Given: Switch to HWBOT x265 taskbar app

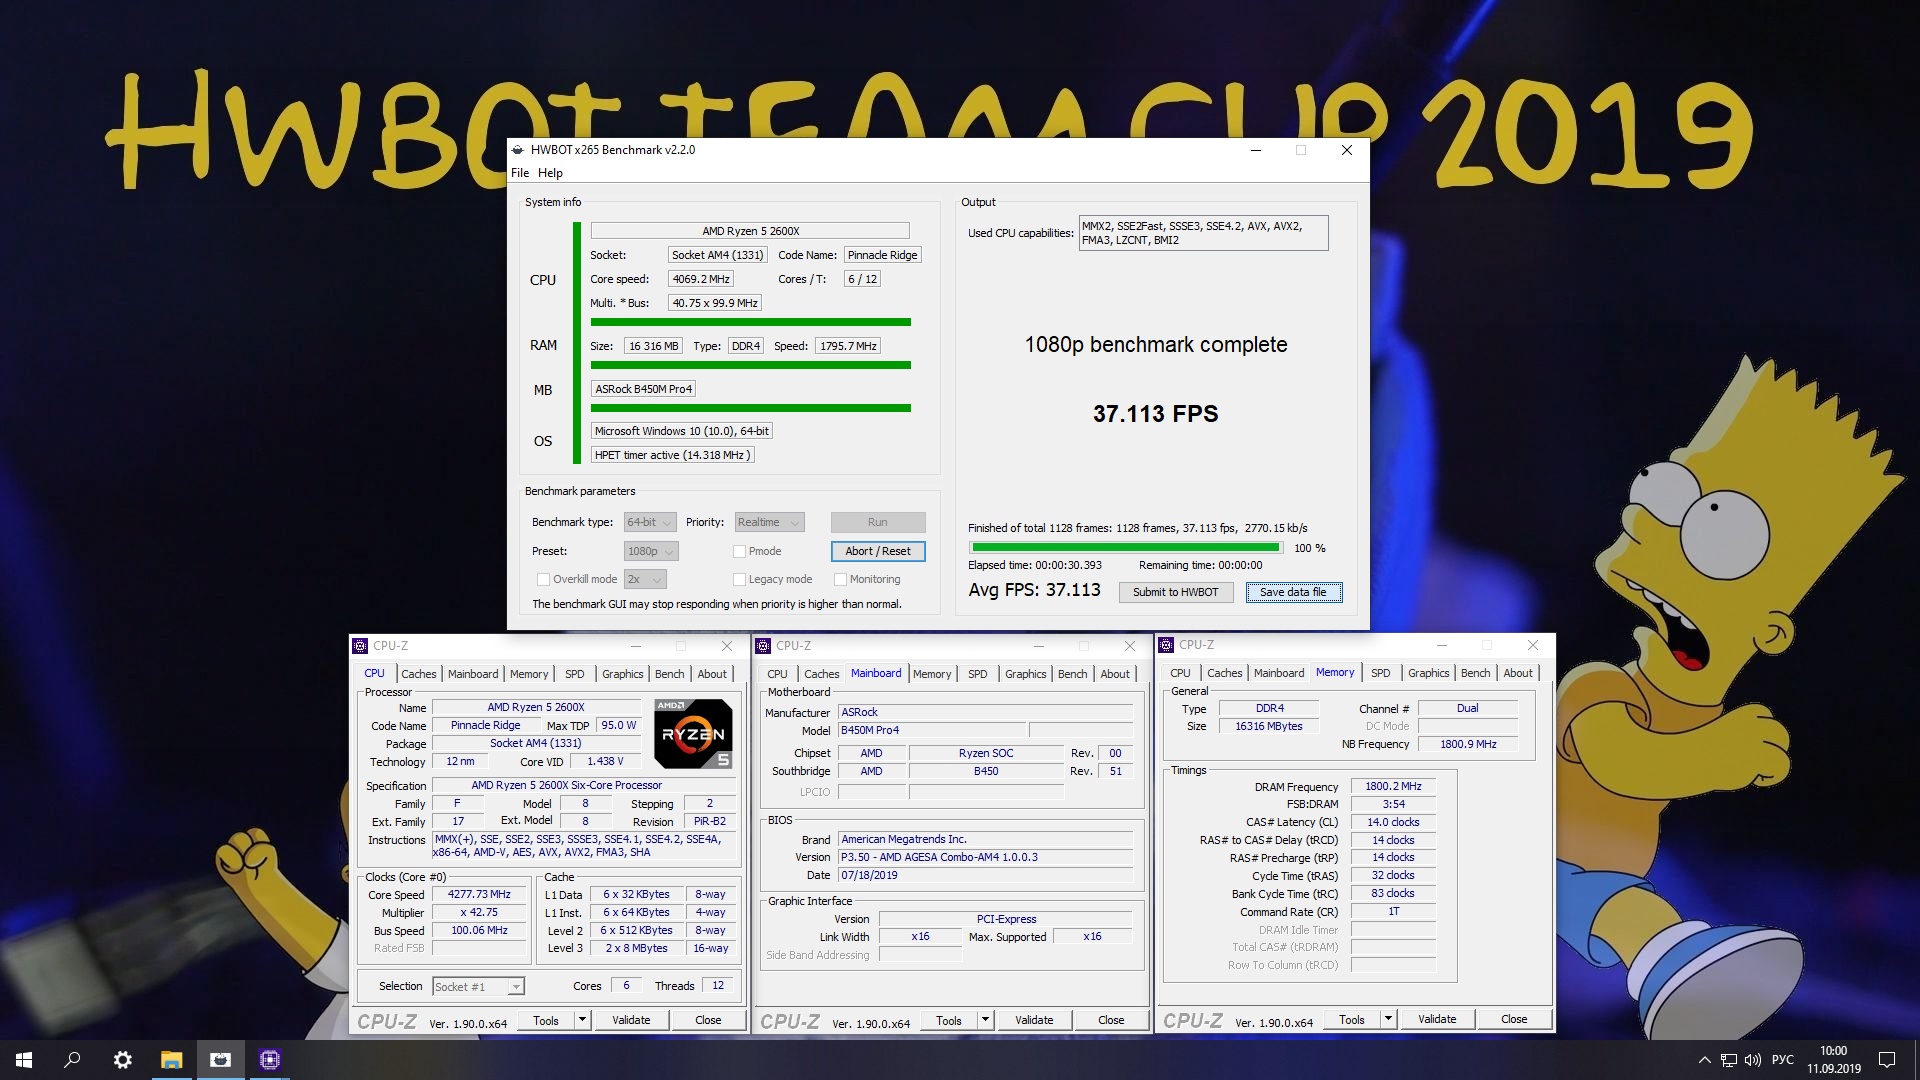Looking at the screenshot, I should [220, 1060].
